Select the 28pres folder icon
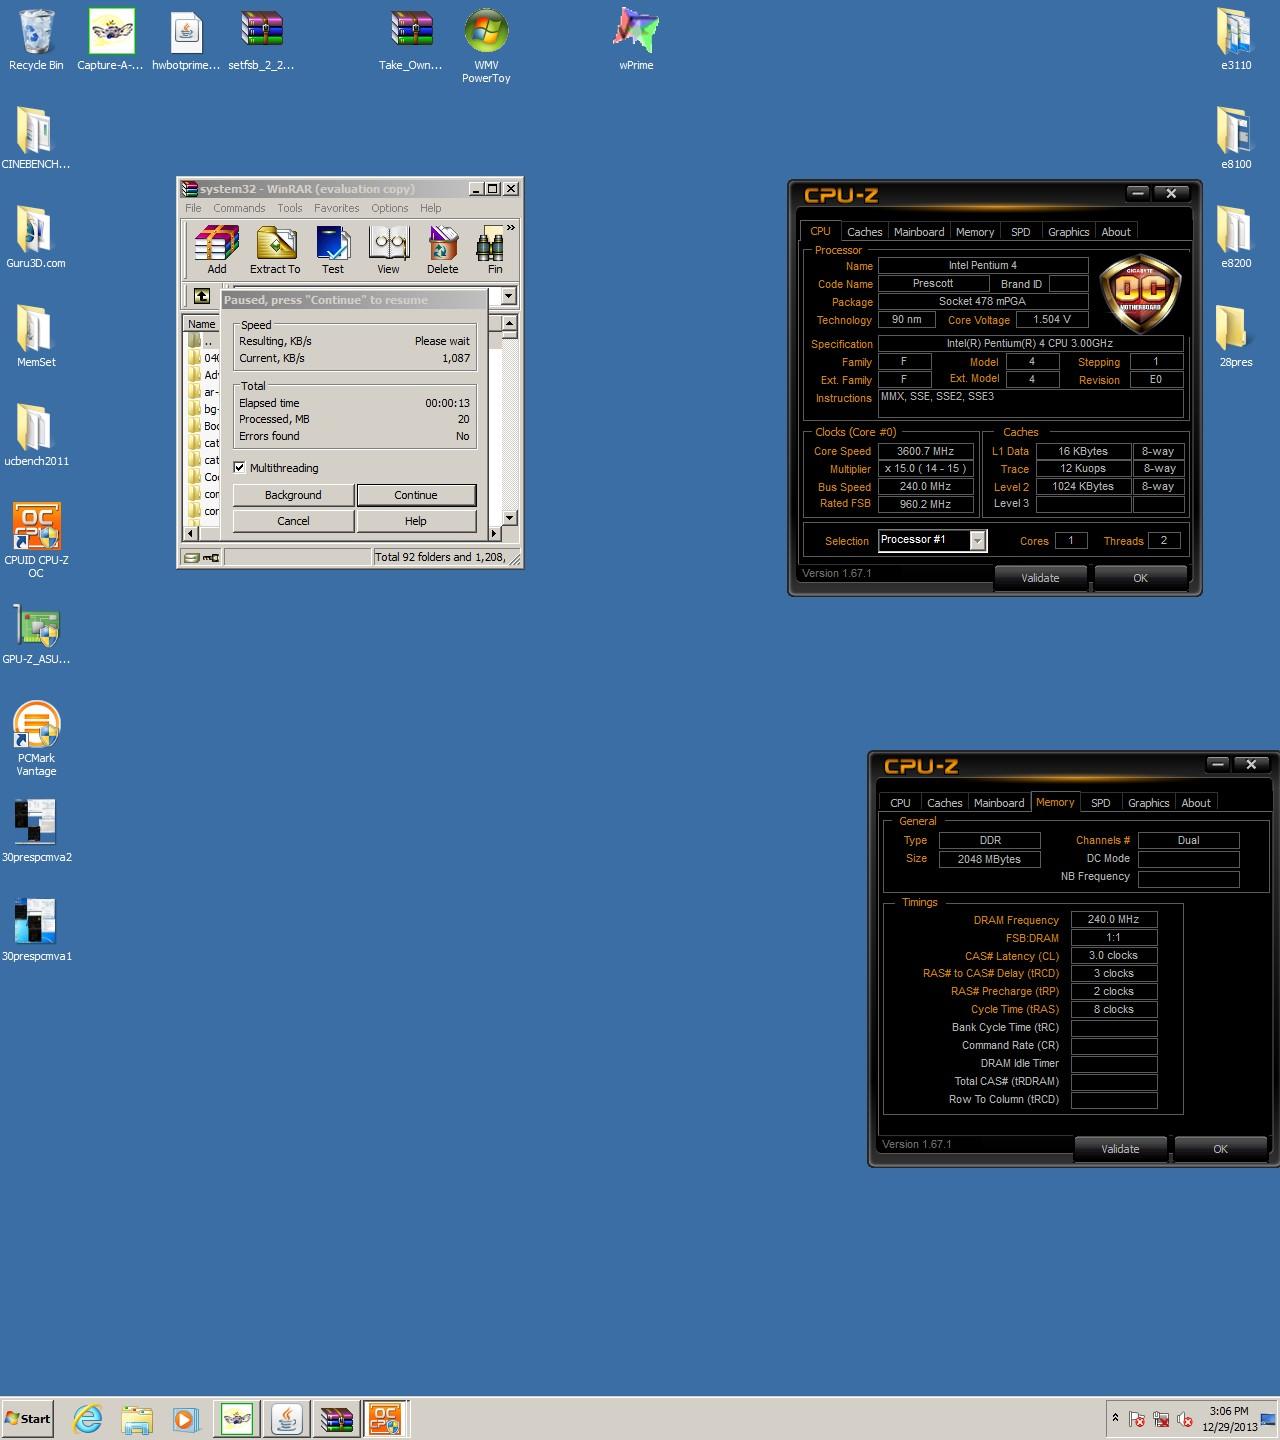This screenshot has height=1440, width=1280. [x=1236, y=336]
